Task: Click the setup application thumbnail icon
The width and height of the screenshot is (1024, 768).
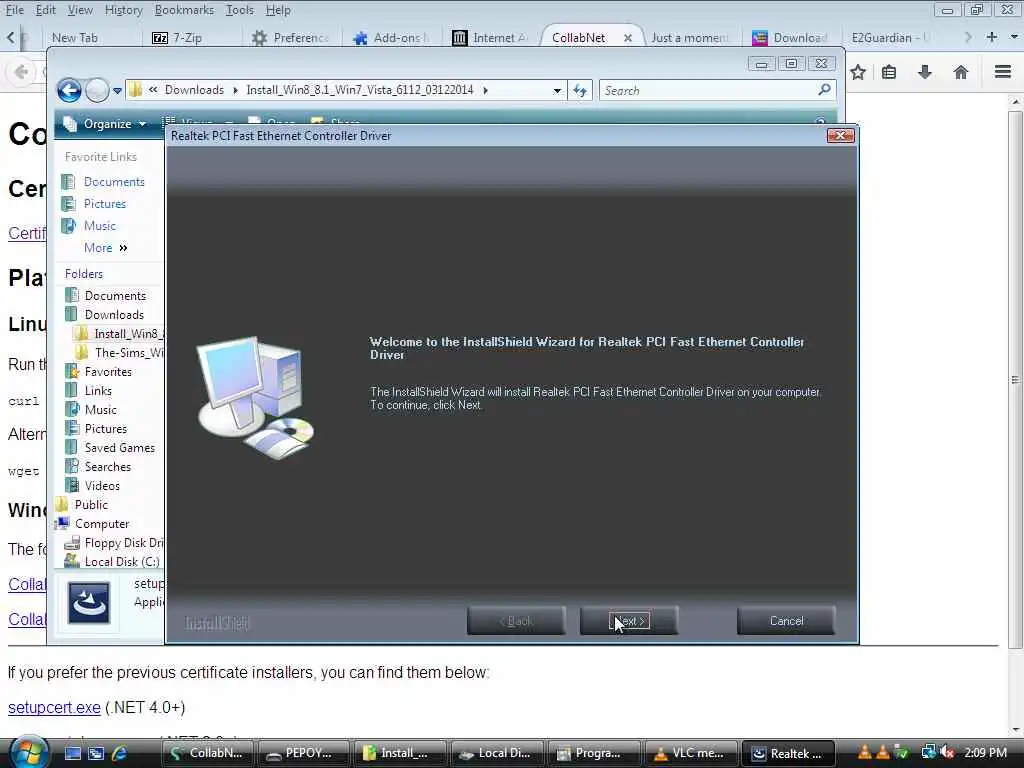Action: pyautogui.click(x=89, y=603)
